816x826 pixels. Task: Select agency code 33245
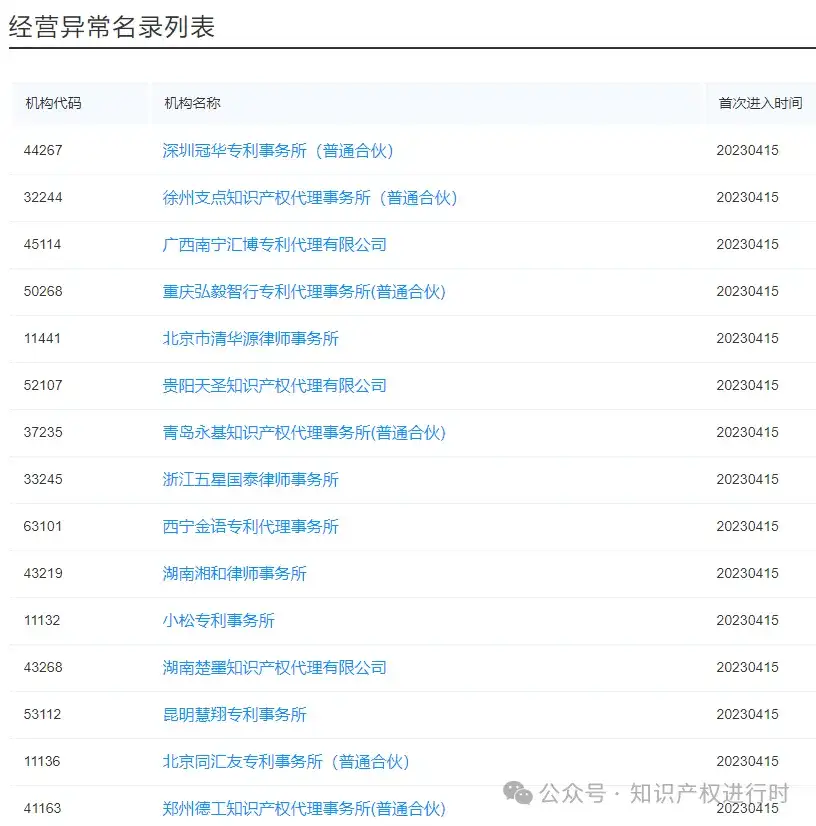pos(43,479)
